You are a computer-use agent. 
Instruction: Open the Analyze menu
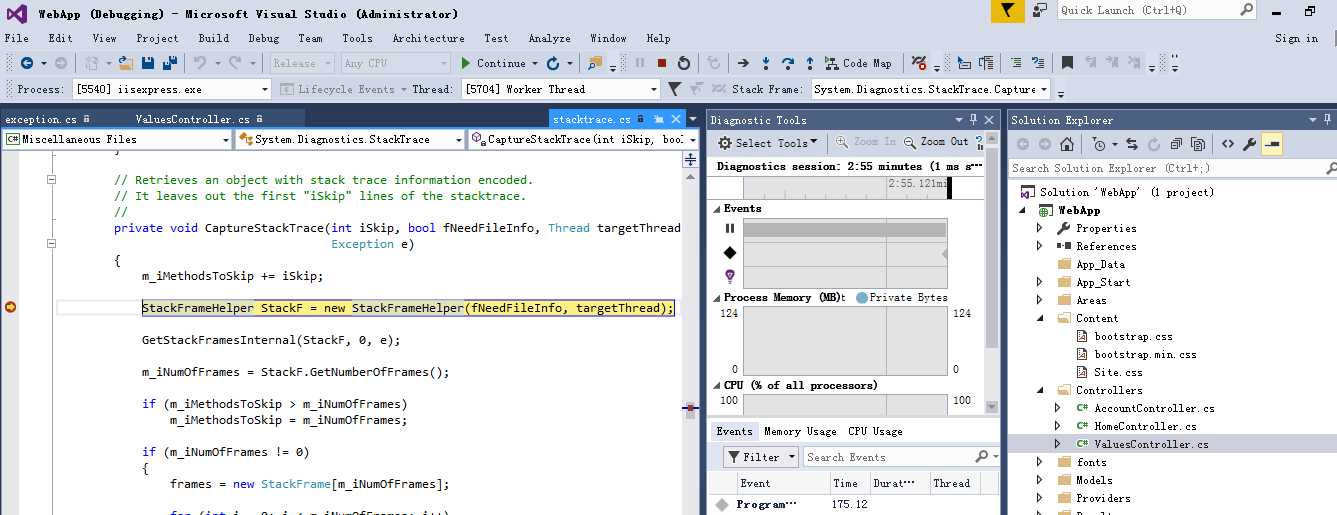(x=549, y=38)
